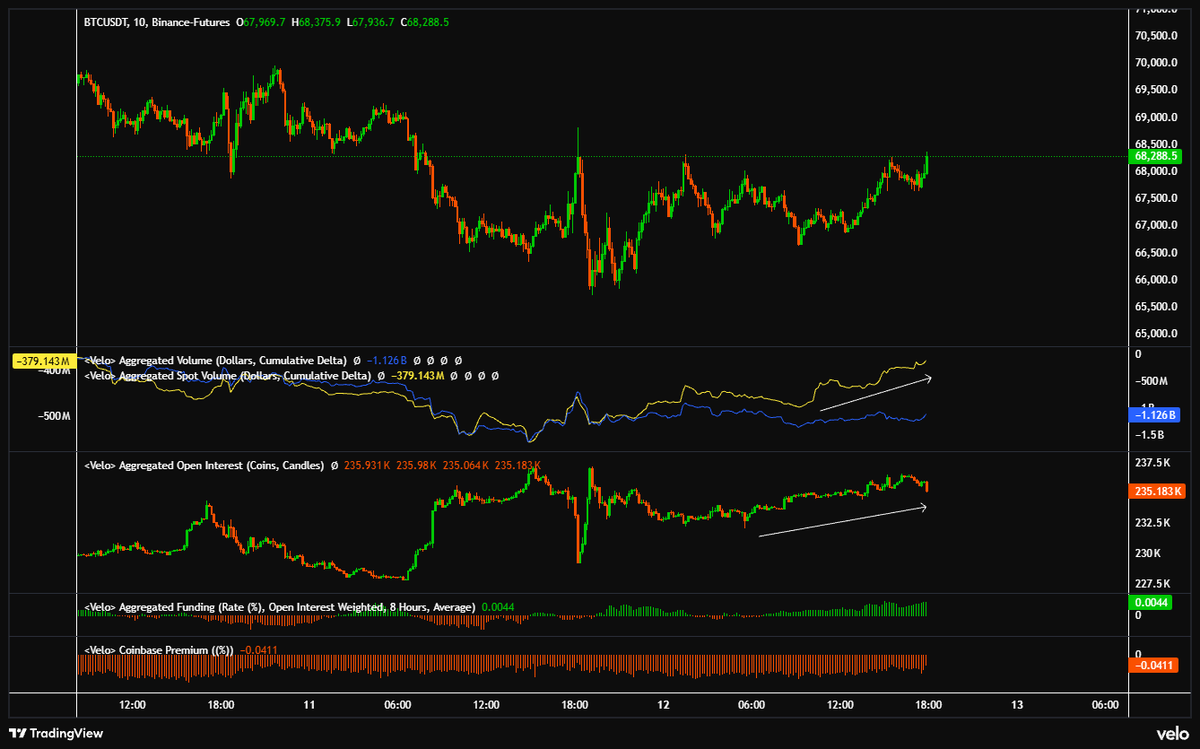Click the 235.064K open interest value

(466, 465)
